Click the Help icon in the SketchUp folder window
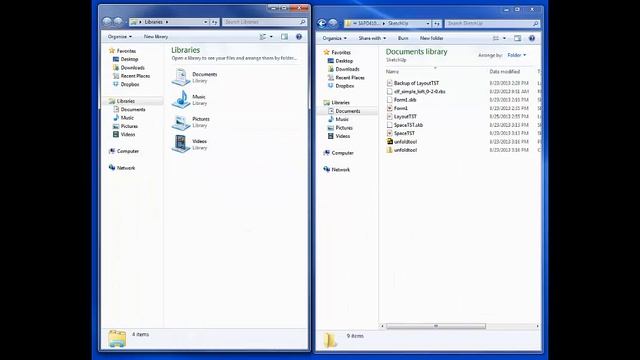This screenshot has width=640, height=360. (x=532, y=38)
